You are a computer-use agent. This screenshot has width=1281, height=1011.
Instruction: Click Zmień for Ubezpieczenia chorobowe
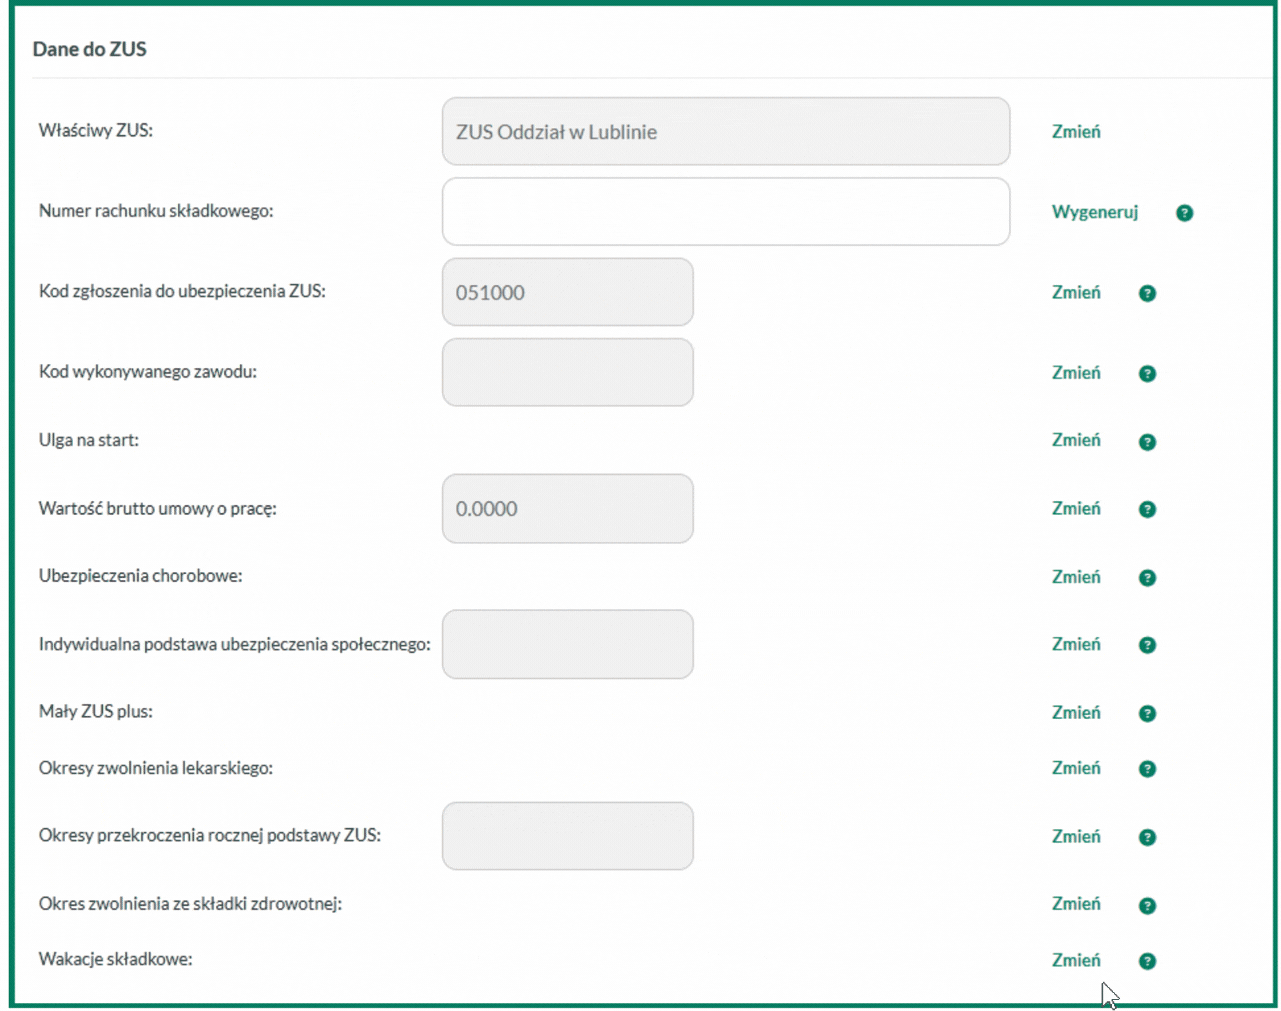click(1076, 576)
